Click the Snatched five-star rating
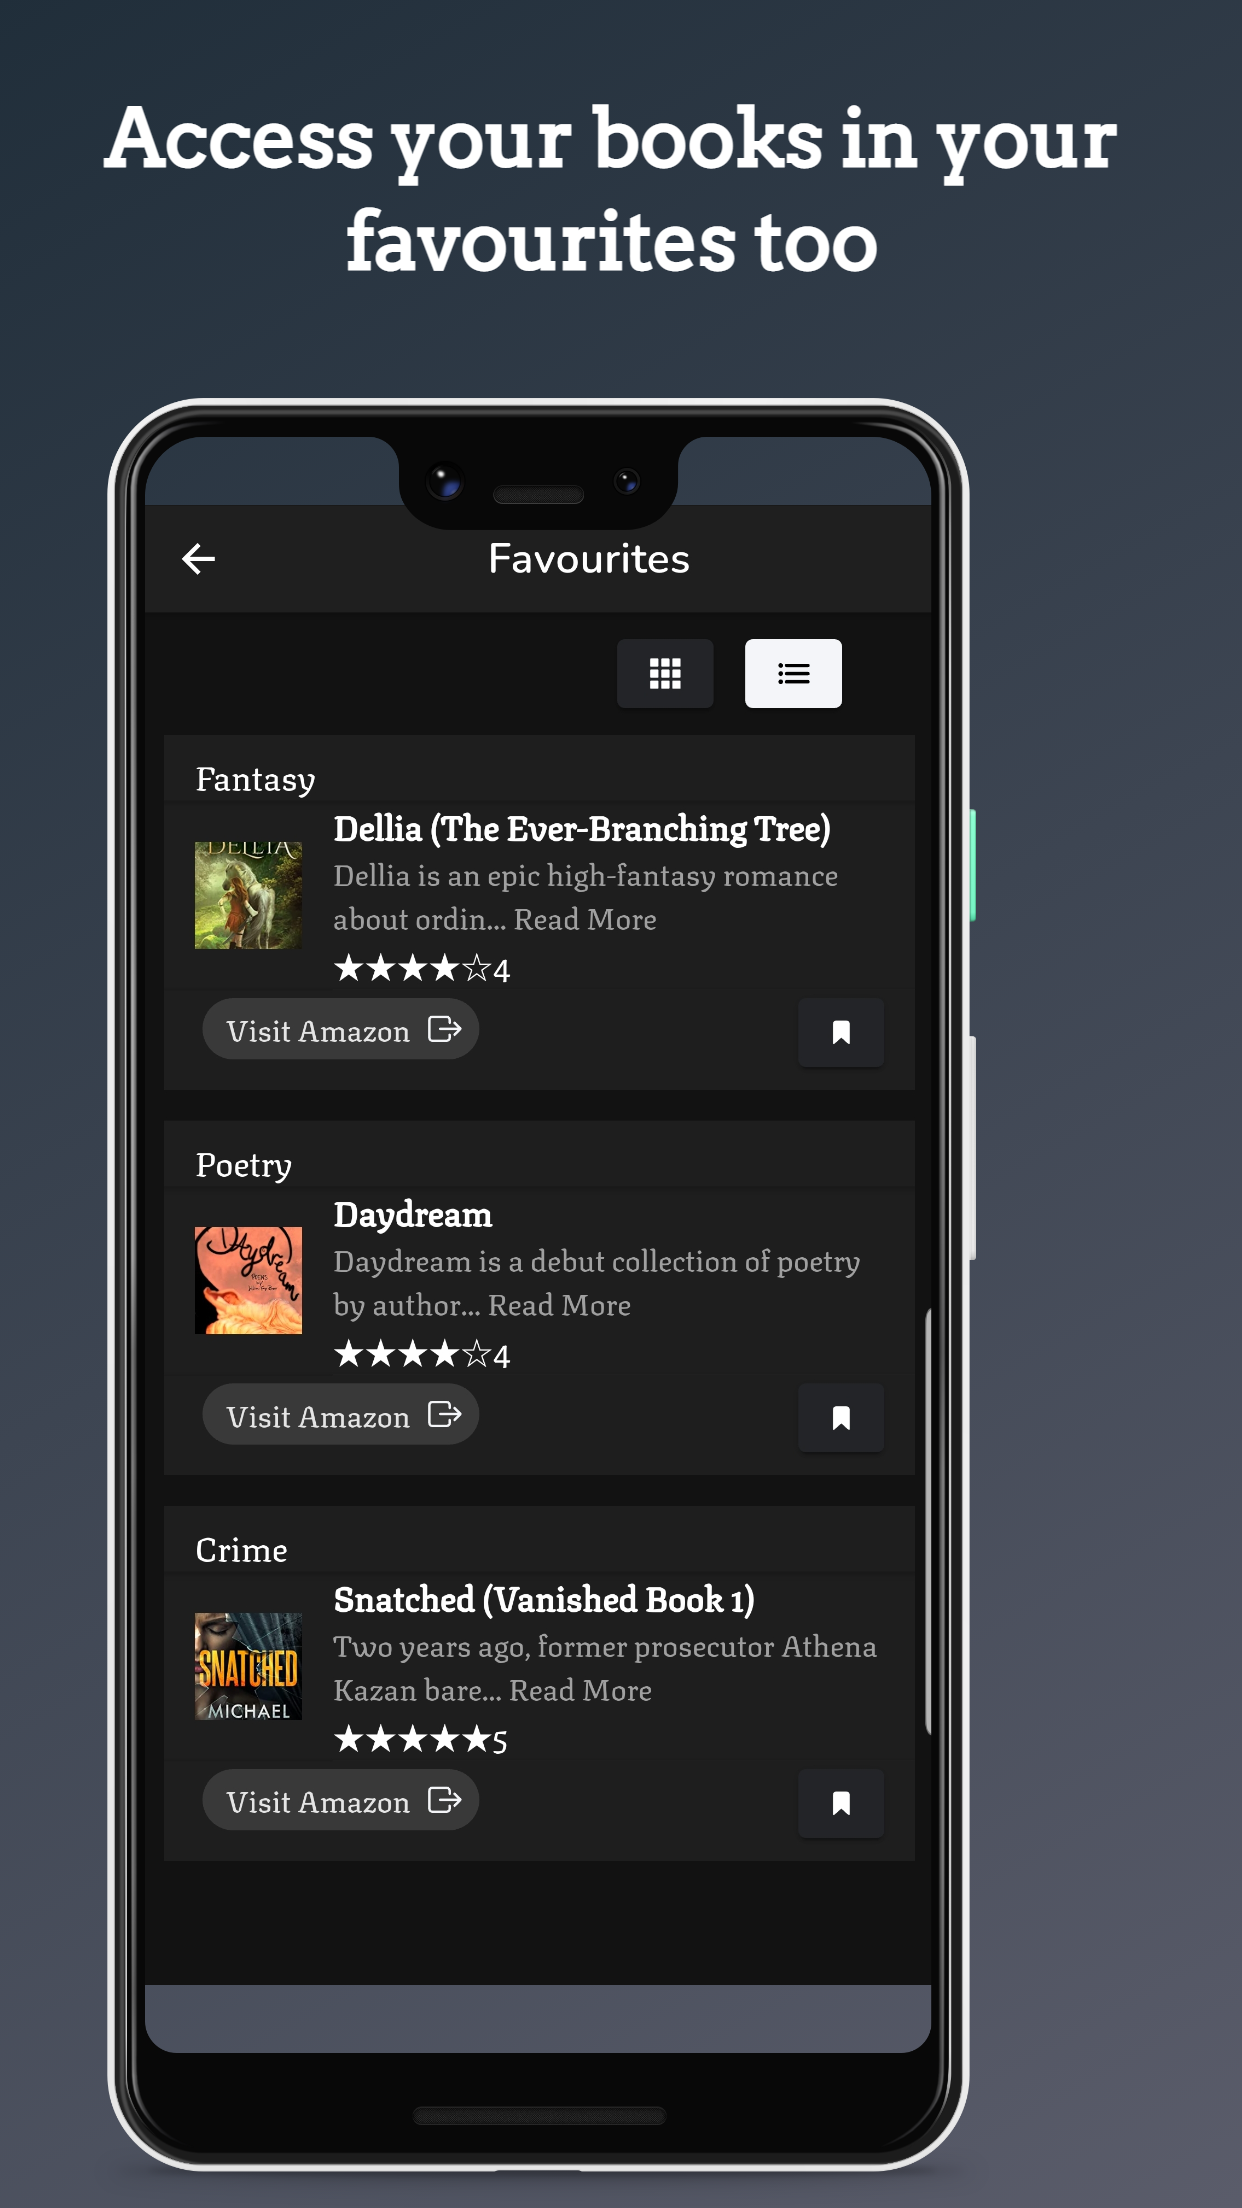This screenshot has width=1242, height=2208. [421, 1740]
